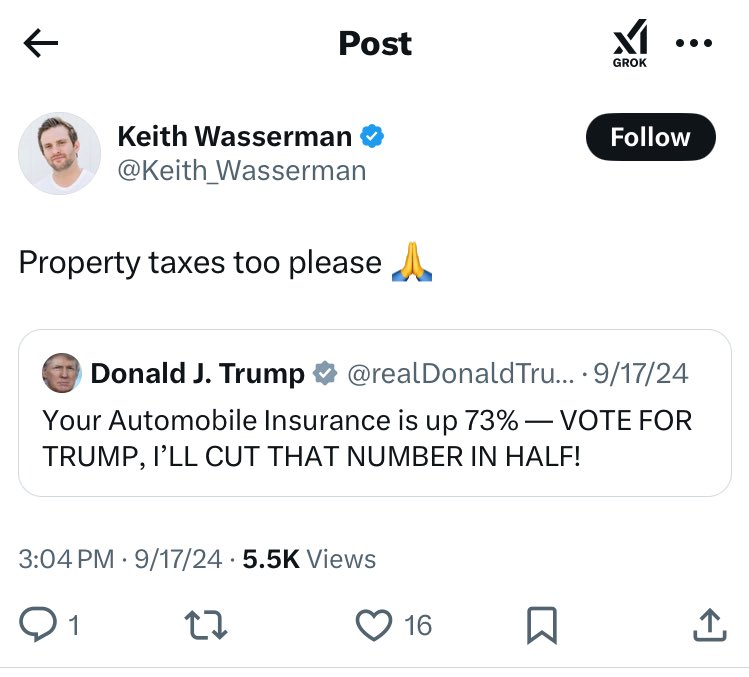Bookmark this post

click(541, 626)
